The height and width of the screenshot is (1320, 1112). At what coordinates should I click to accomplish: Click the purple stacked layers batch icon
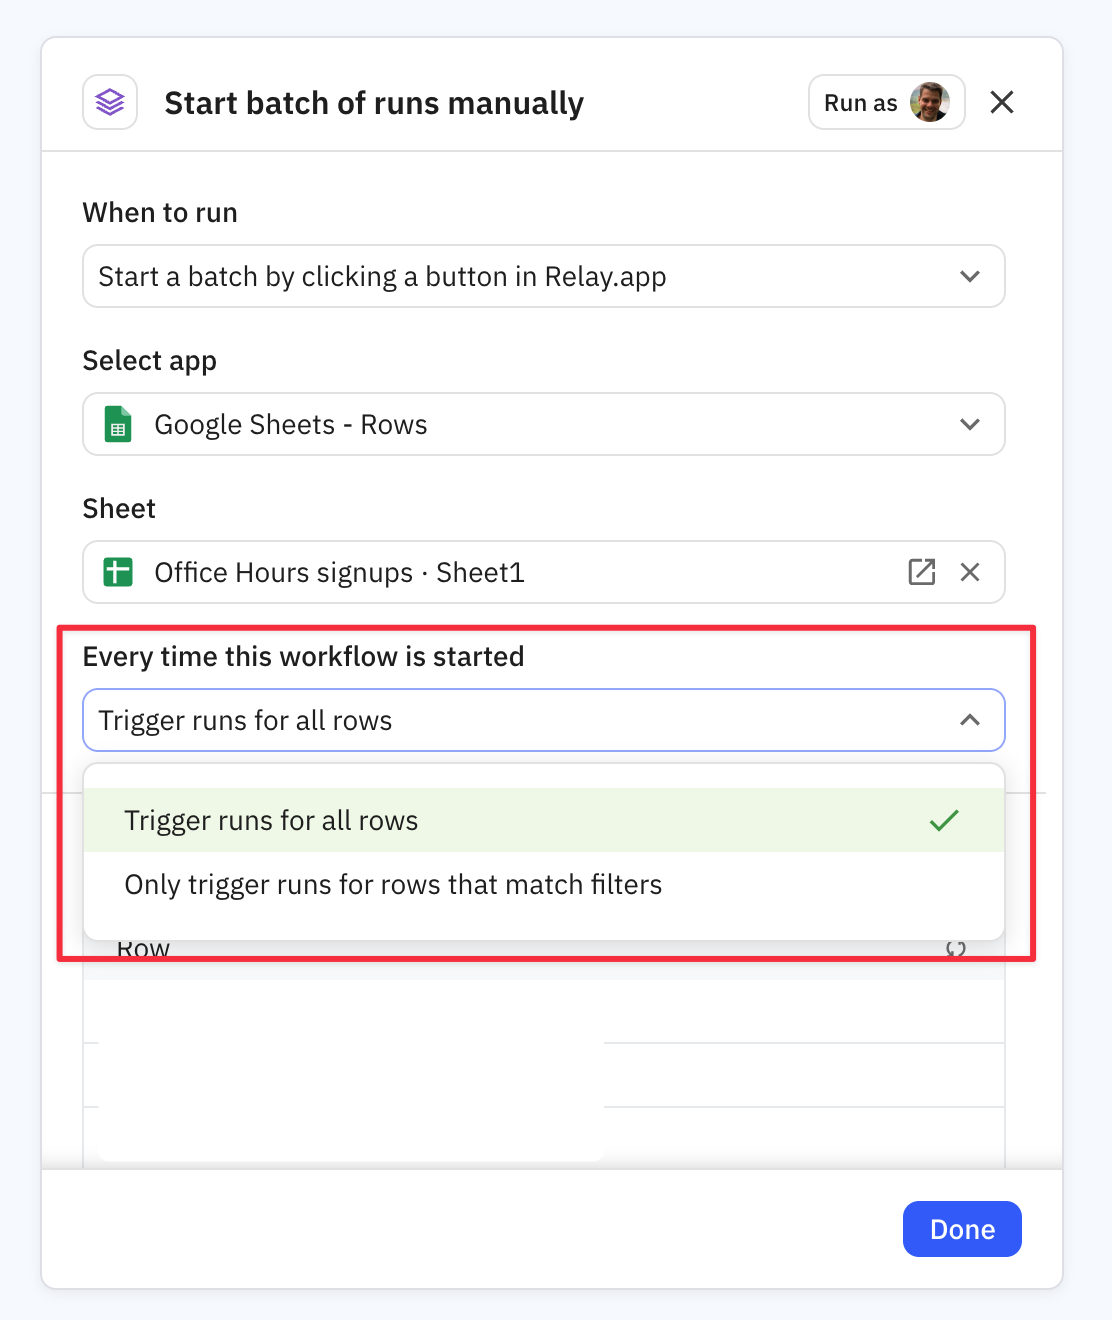coord(110,102)
